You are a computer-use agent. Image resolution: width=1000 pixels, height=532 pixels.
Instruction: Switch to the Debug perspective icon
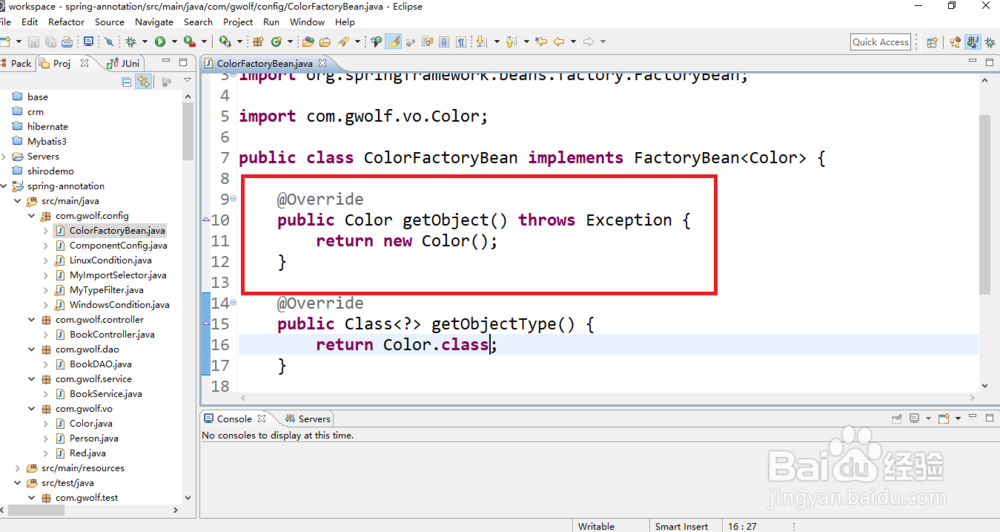point(990,42)
